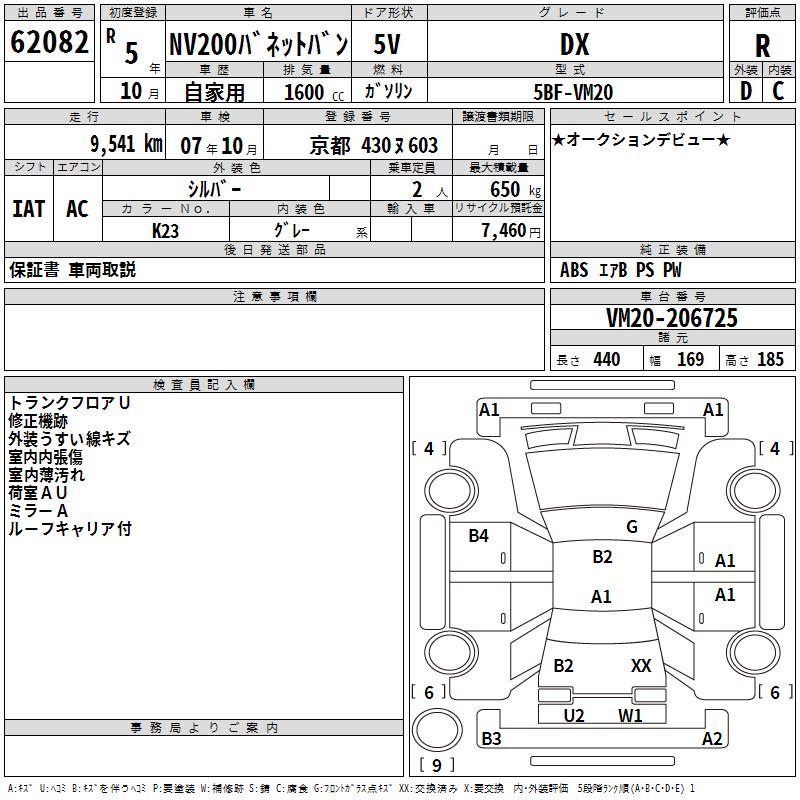Select the note 外装うすい線キズ

[x=69, y=439]
